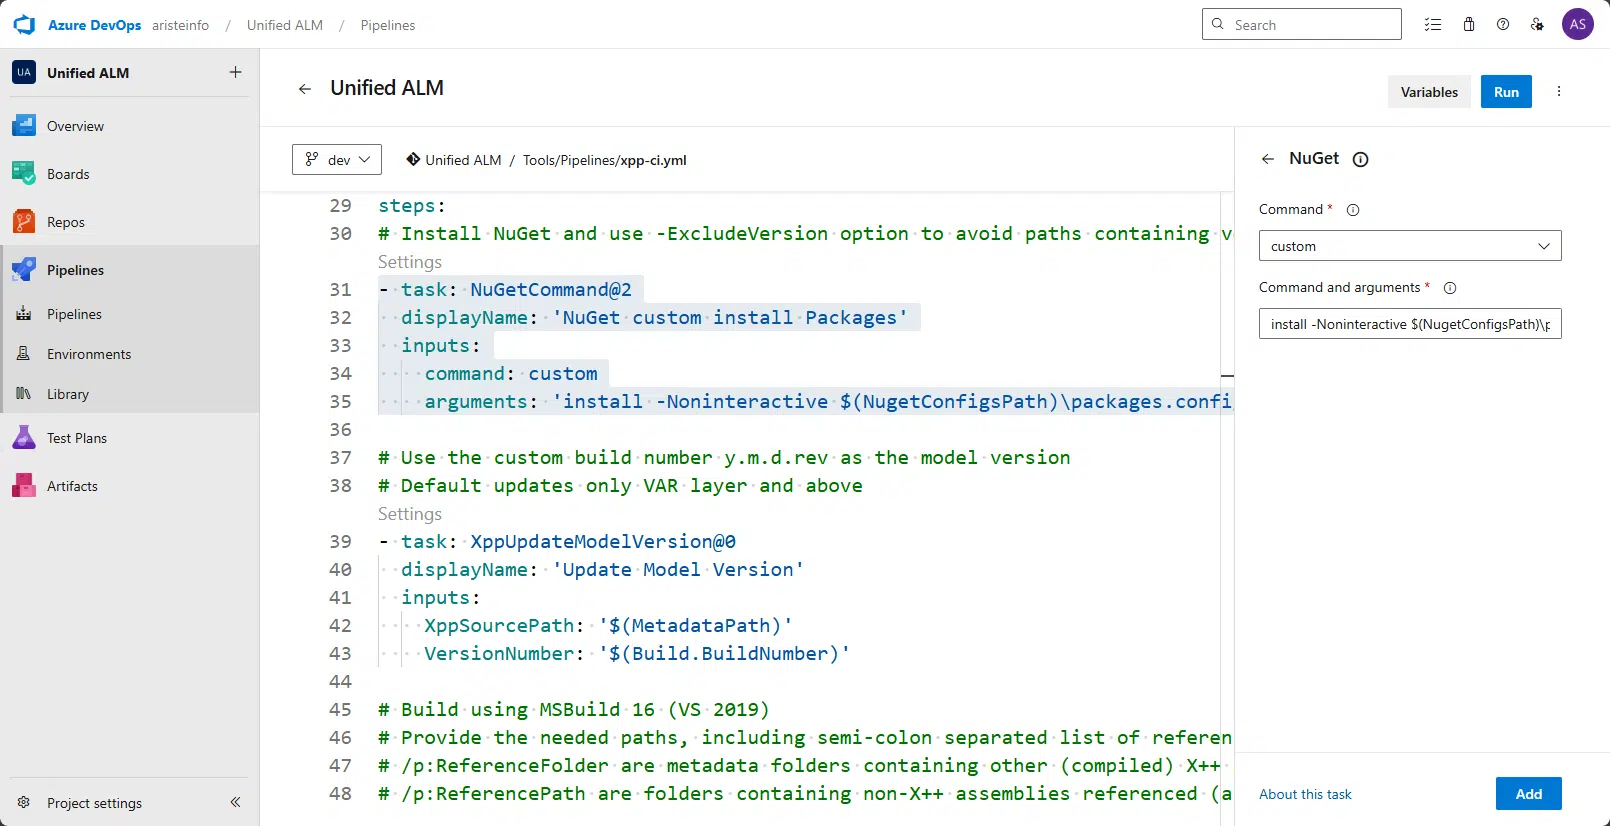
Task: Open the dev branch selector dropdown
Action: [x=337, y=159]
